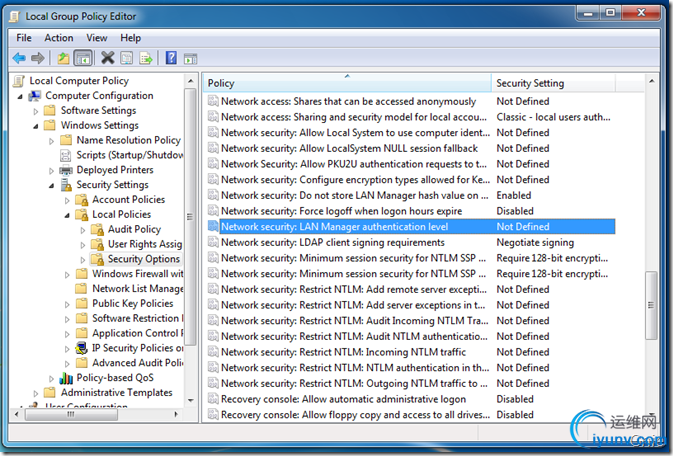This screenshot has width=673, height=456.
Task: Open the View menu
Action: 97,38
